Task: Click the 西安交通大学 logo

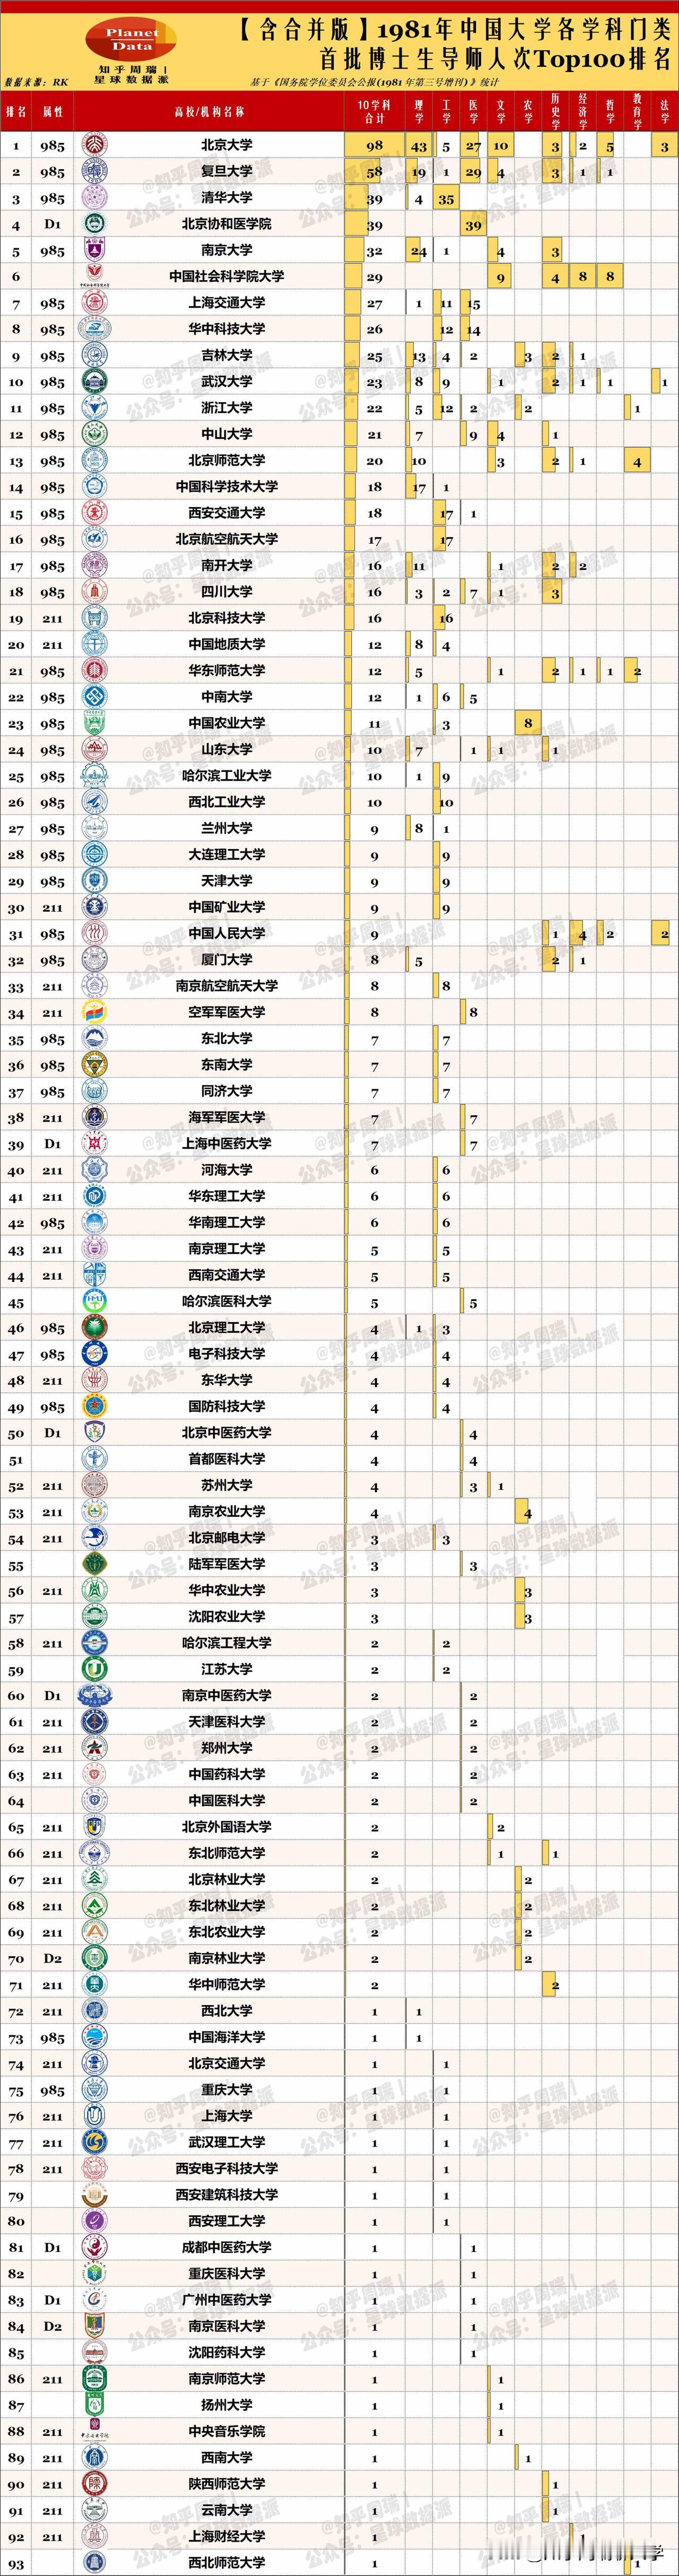Action: (94, 513)
